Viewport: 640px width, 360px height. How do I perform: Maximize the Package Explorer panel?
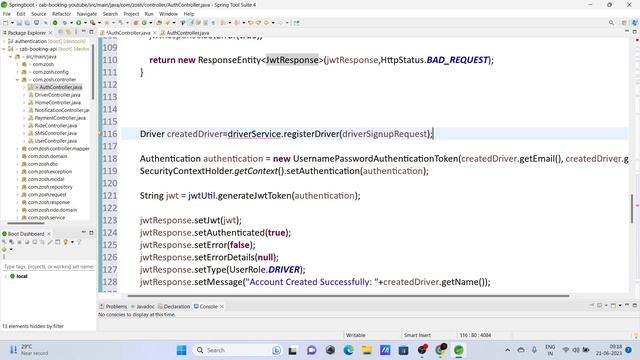[91, 32]
